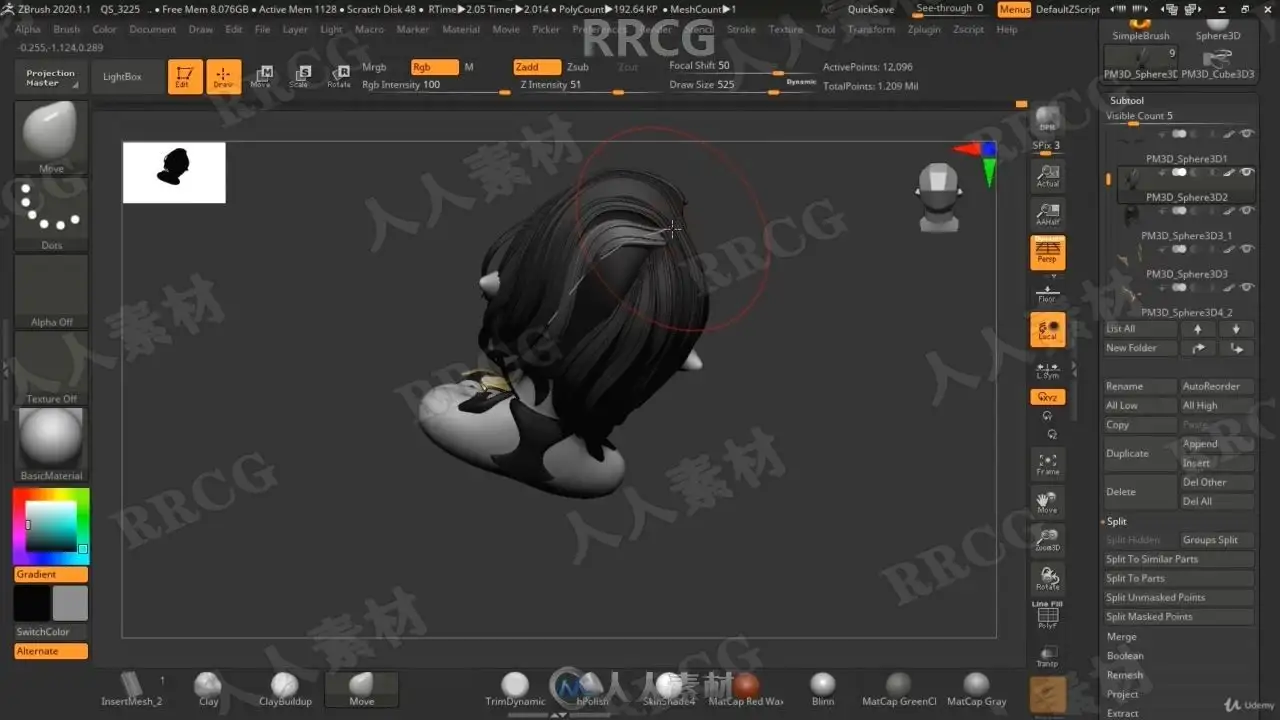Expand the Boolean section
This screenshot has height=720, width=1280.
click(1125, 656)
